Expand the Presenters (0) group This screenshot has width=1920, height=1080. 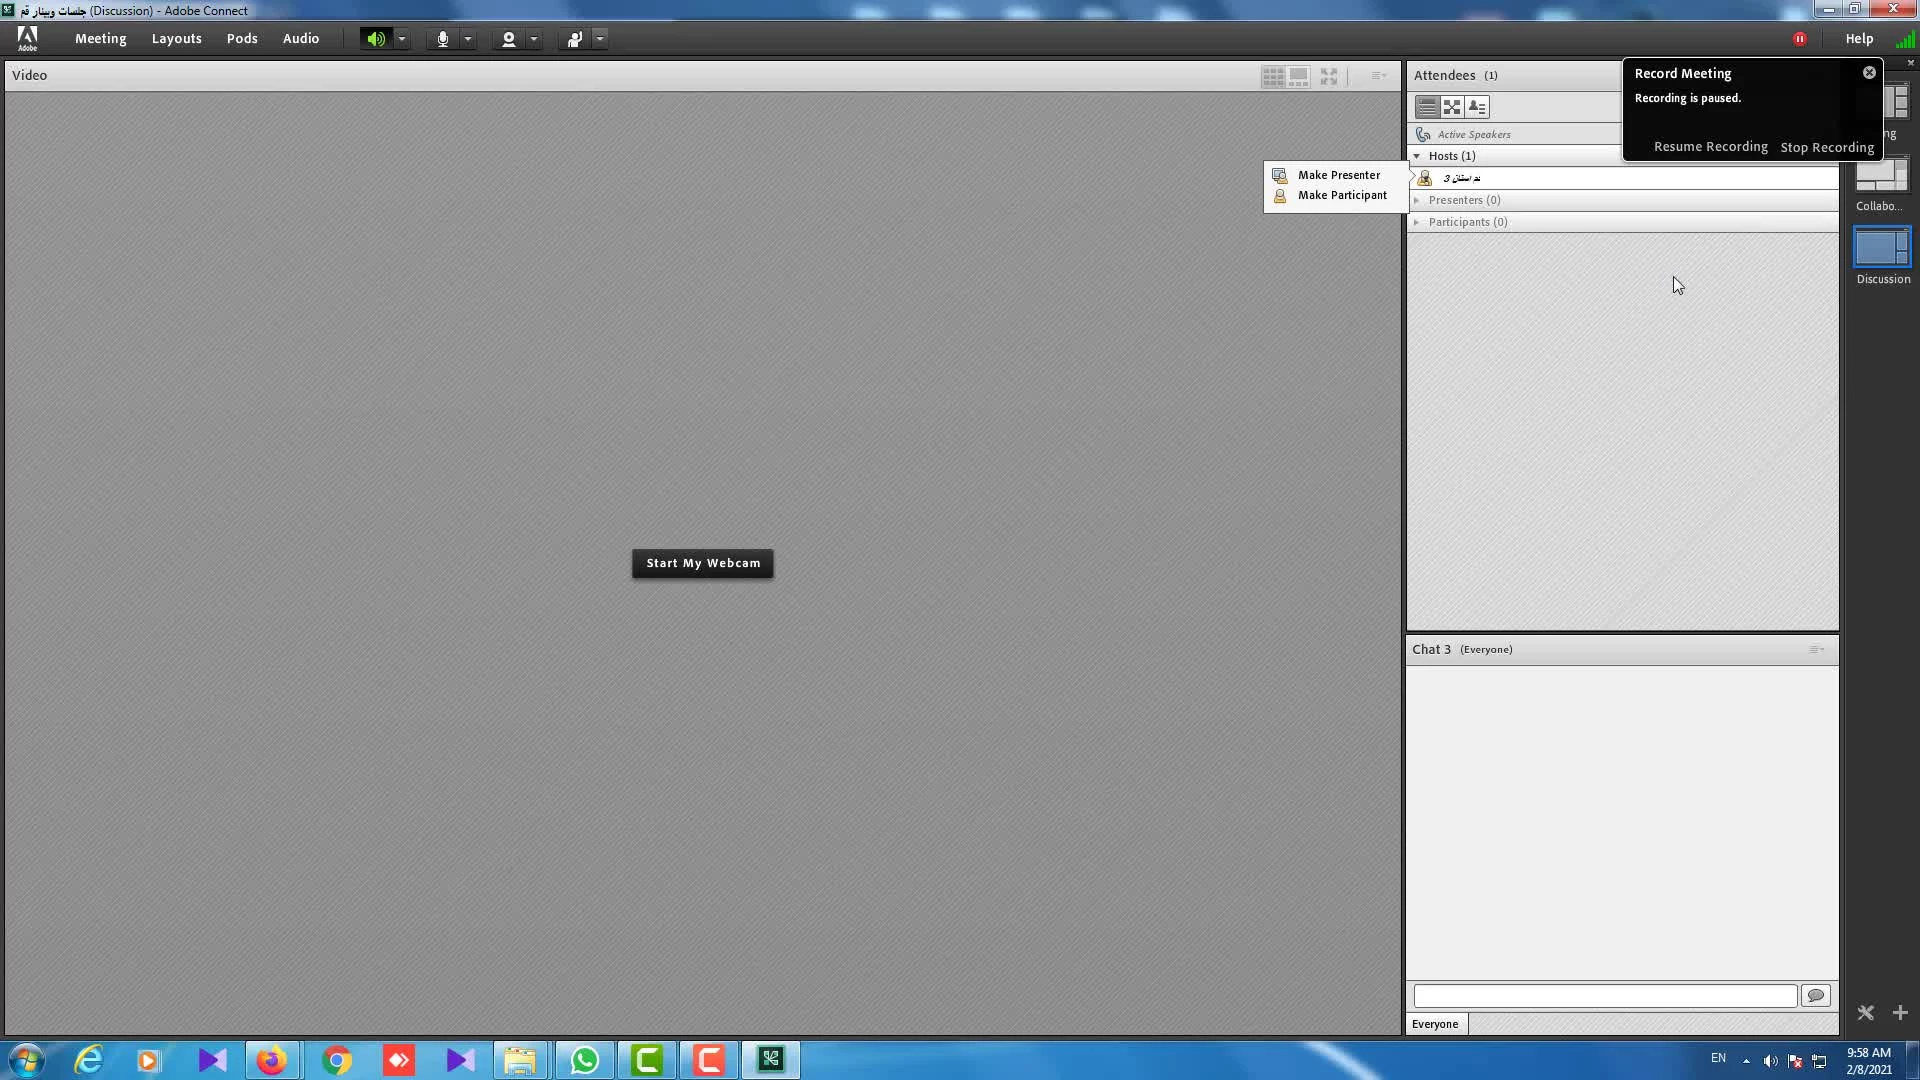(1417, 200)
